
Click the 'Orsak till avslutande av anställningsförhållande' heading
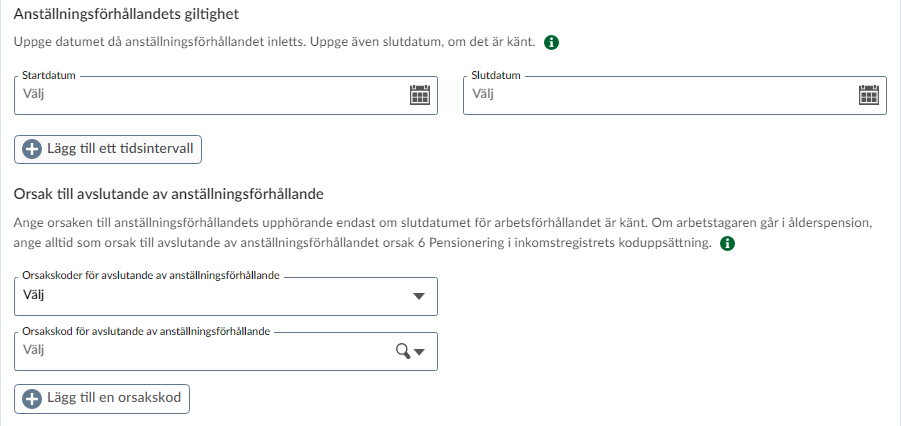tap(170, 193)
